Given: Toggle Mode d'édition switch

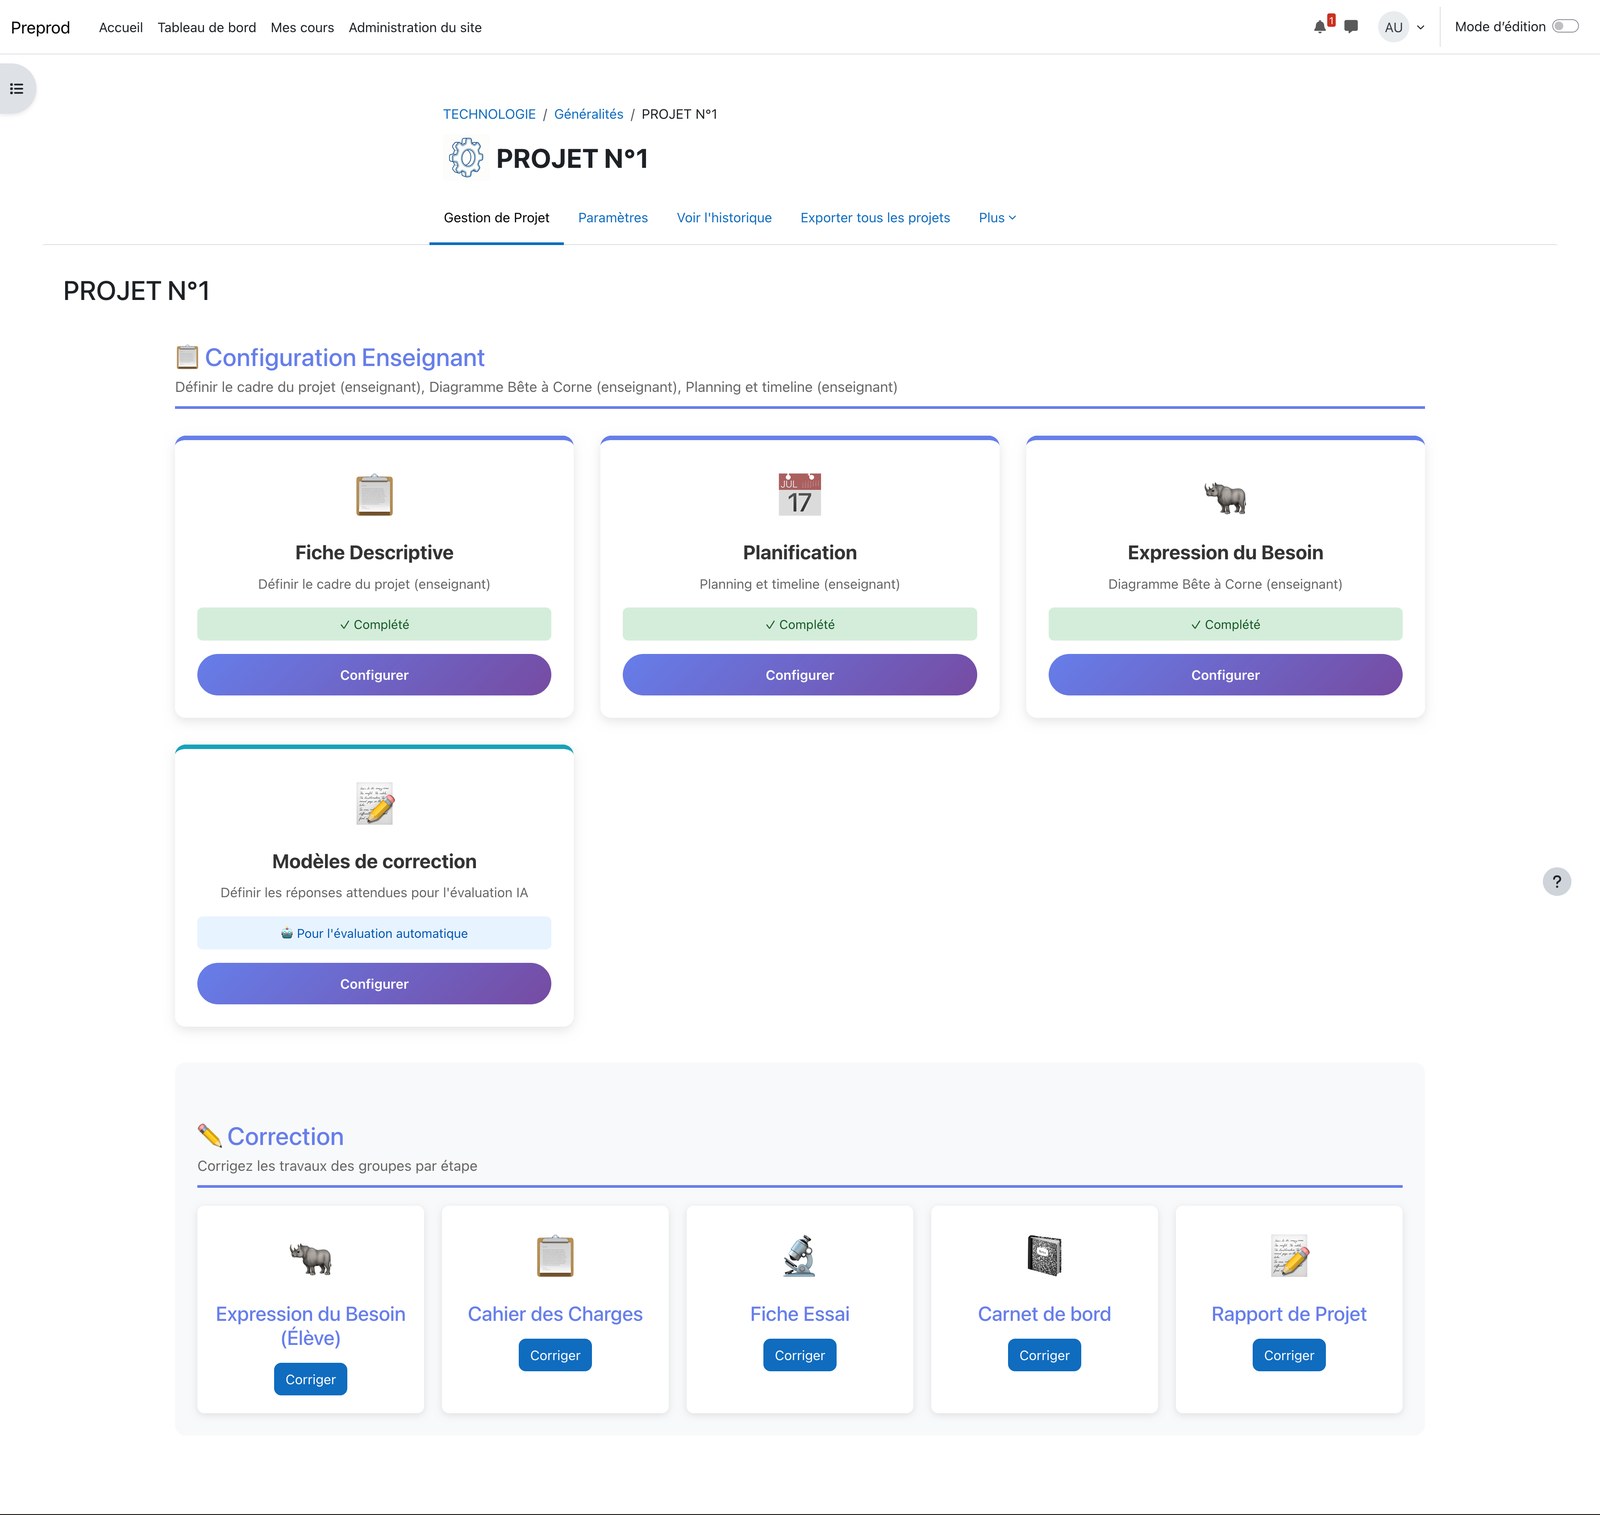Looking at the screenshot, I should click(x=1565, y=27).
